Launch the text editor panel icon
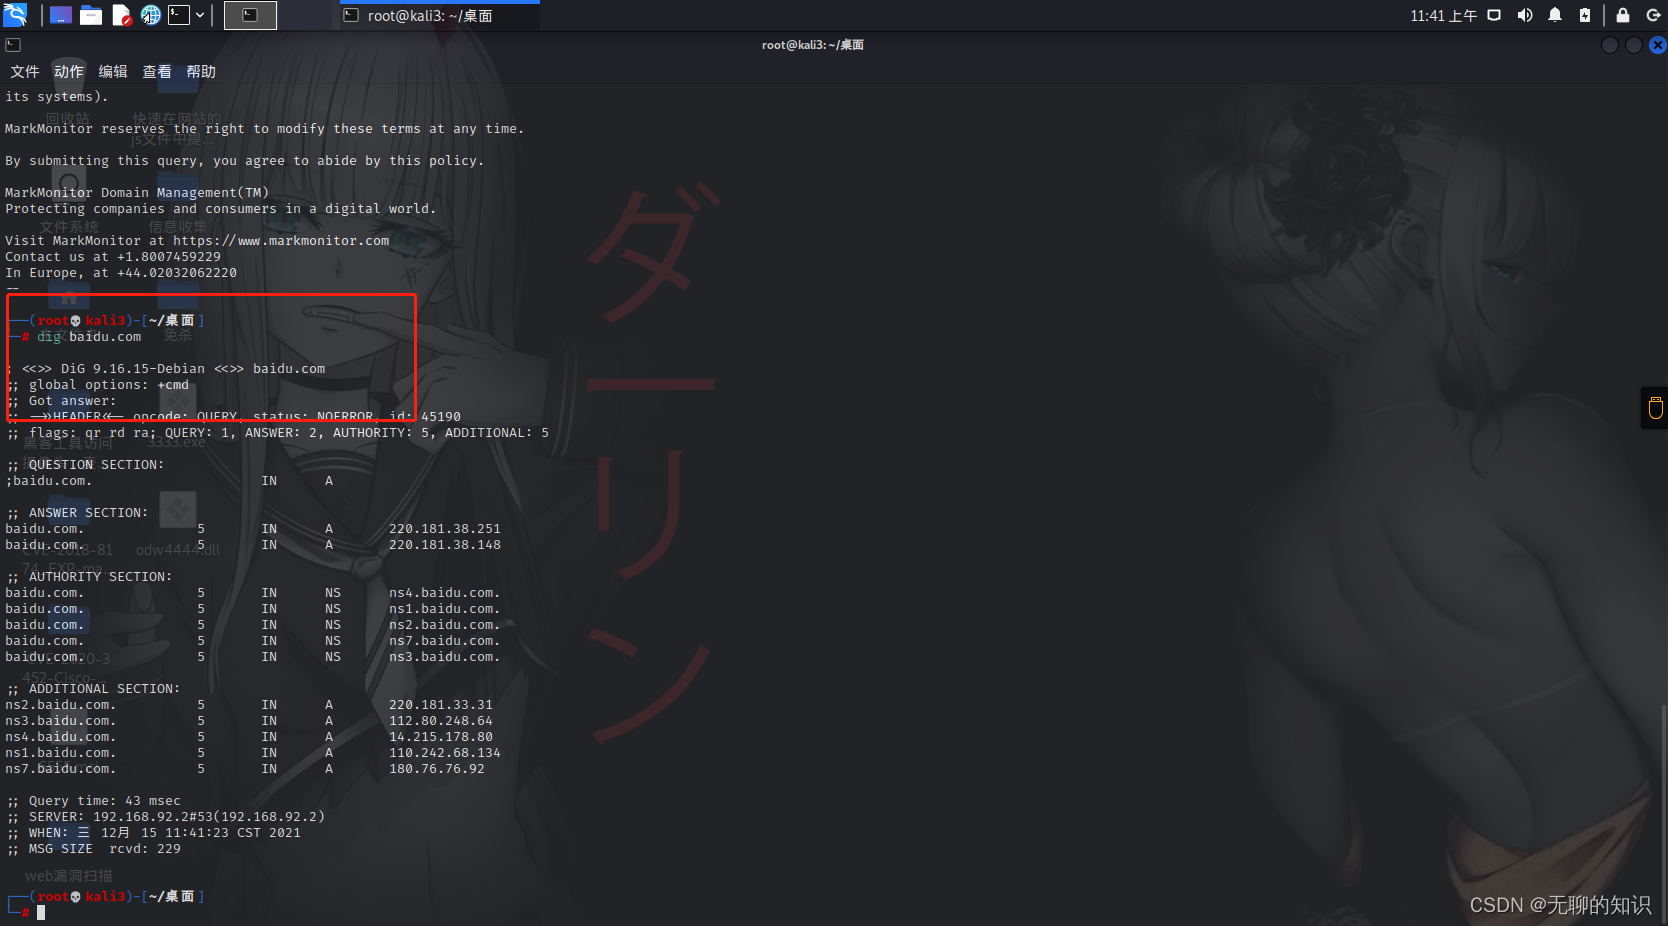Viewport: 1668px width, 926px height. (x=121, y=15)
